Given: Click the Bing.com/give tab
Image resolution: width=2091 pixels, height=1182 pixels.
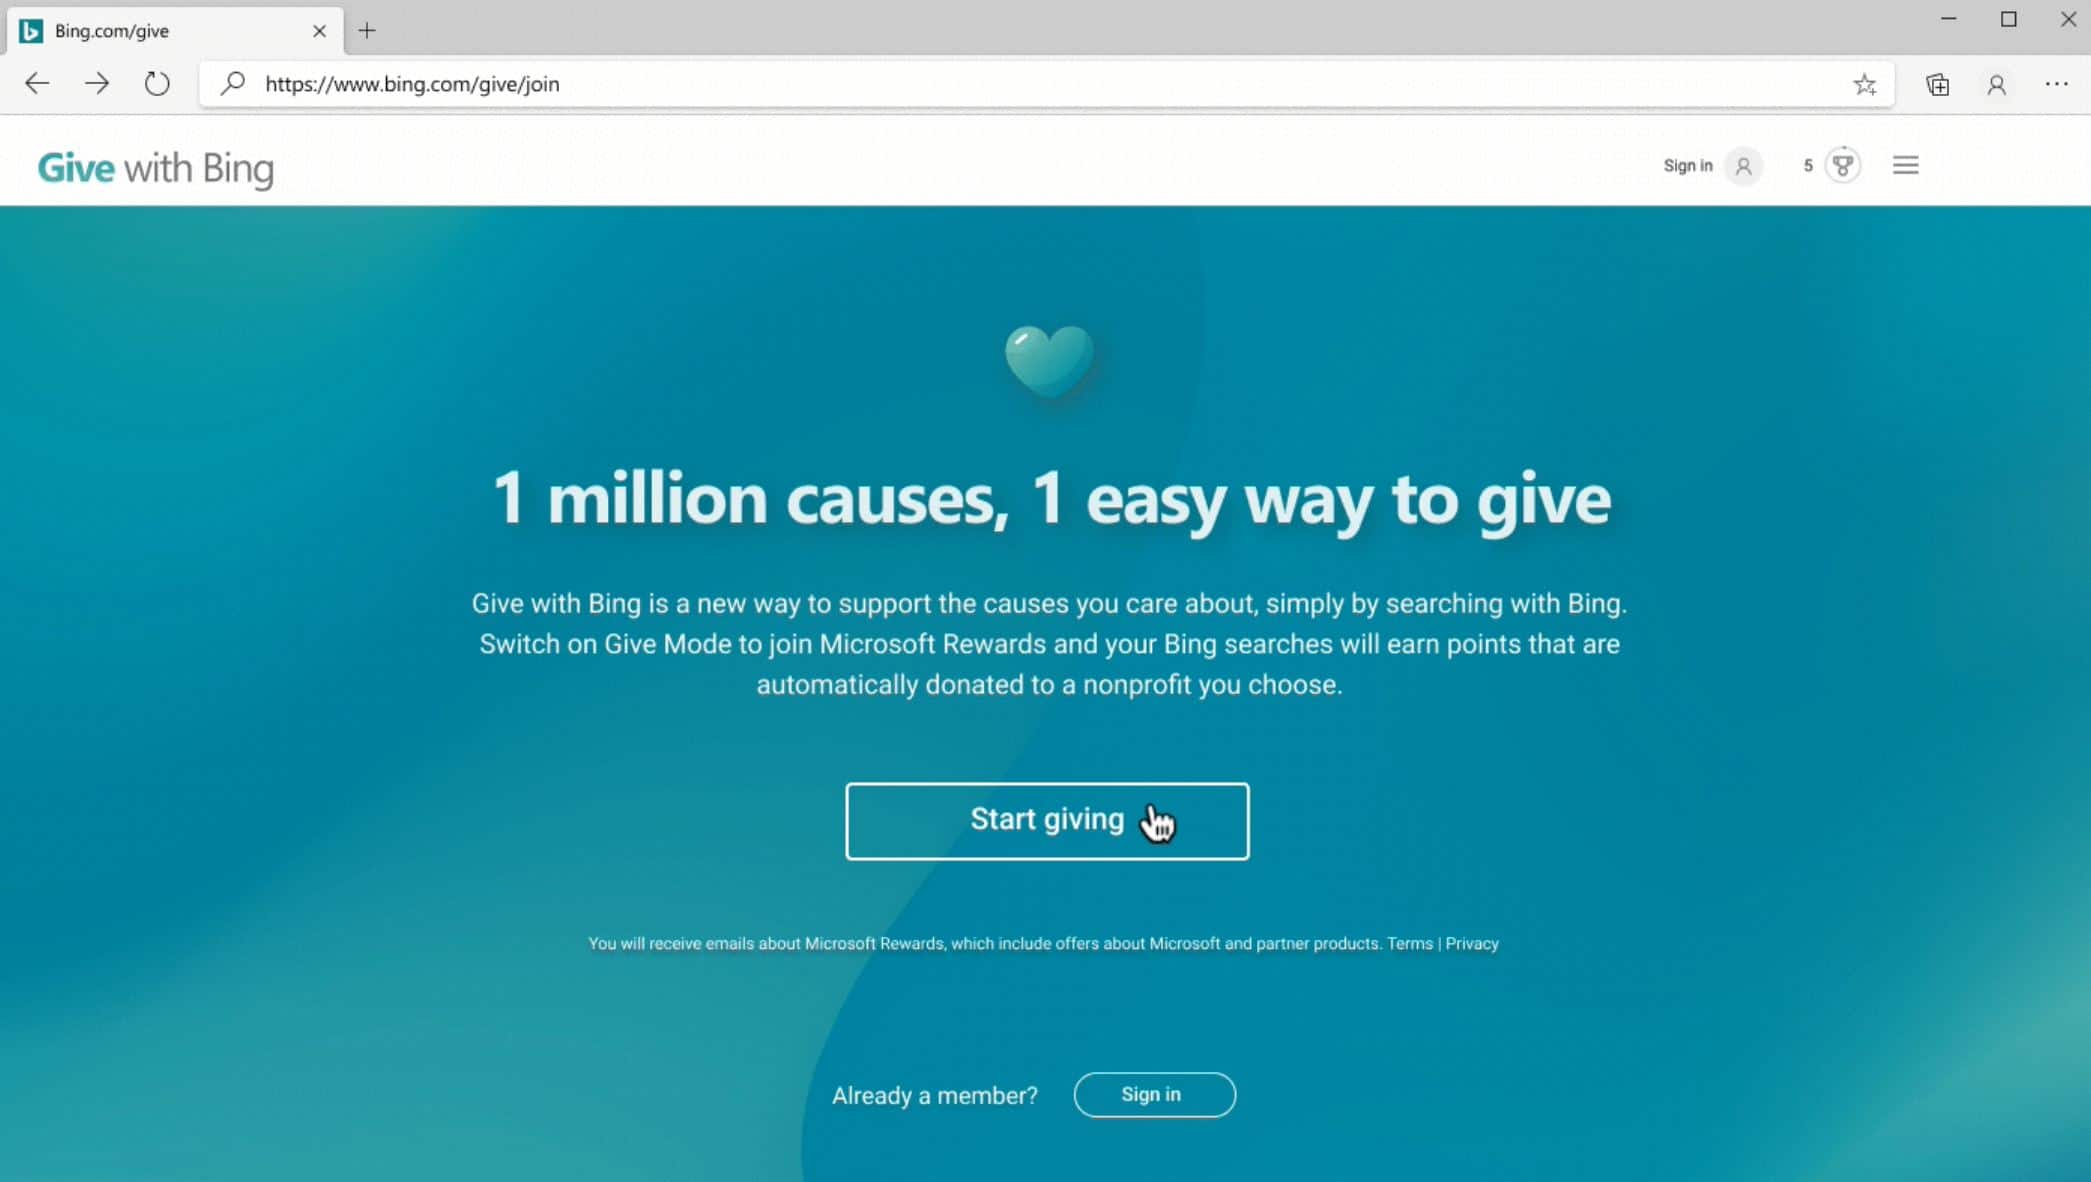Looking at the screenshot, I should [157, 29].
